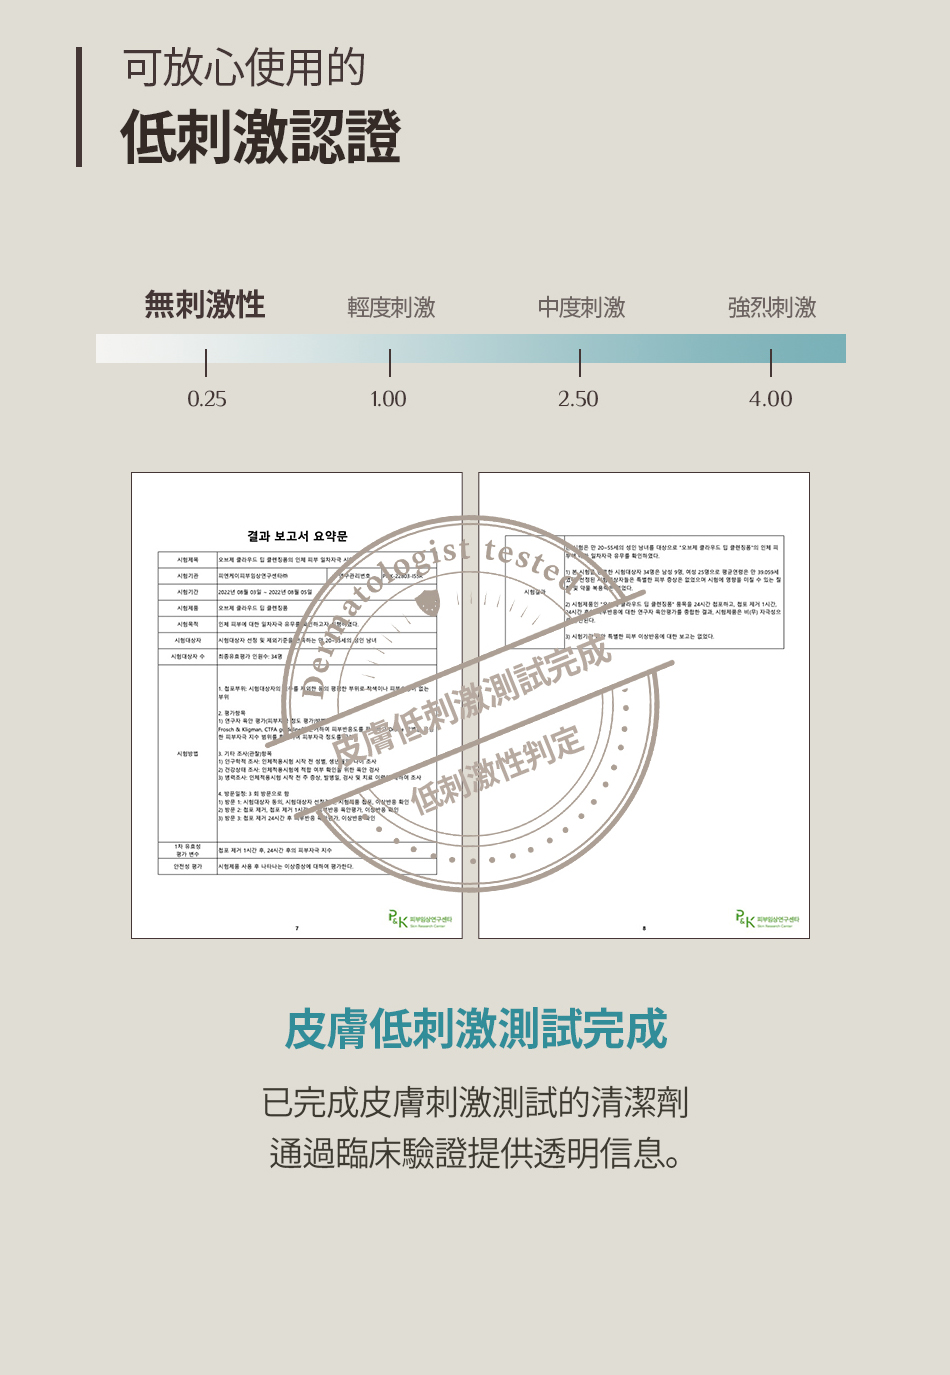Select the text '通過臨床驗證提供透明信息。'

pos(475,1153)
